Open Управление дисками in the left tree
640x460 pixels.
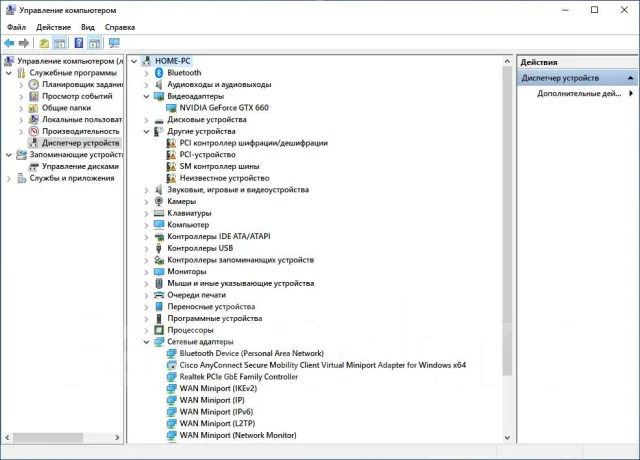click(80, 167)
